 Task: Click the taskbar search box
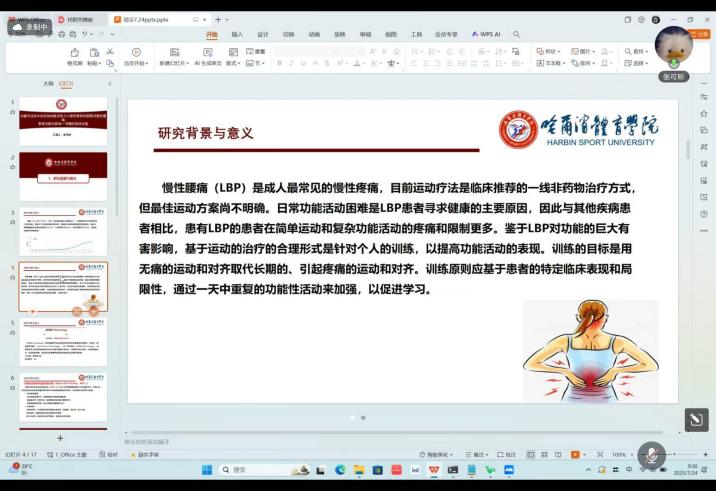(265, 470)
